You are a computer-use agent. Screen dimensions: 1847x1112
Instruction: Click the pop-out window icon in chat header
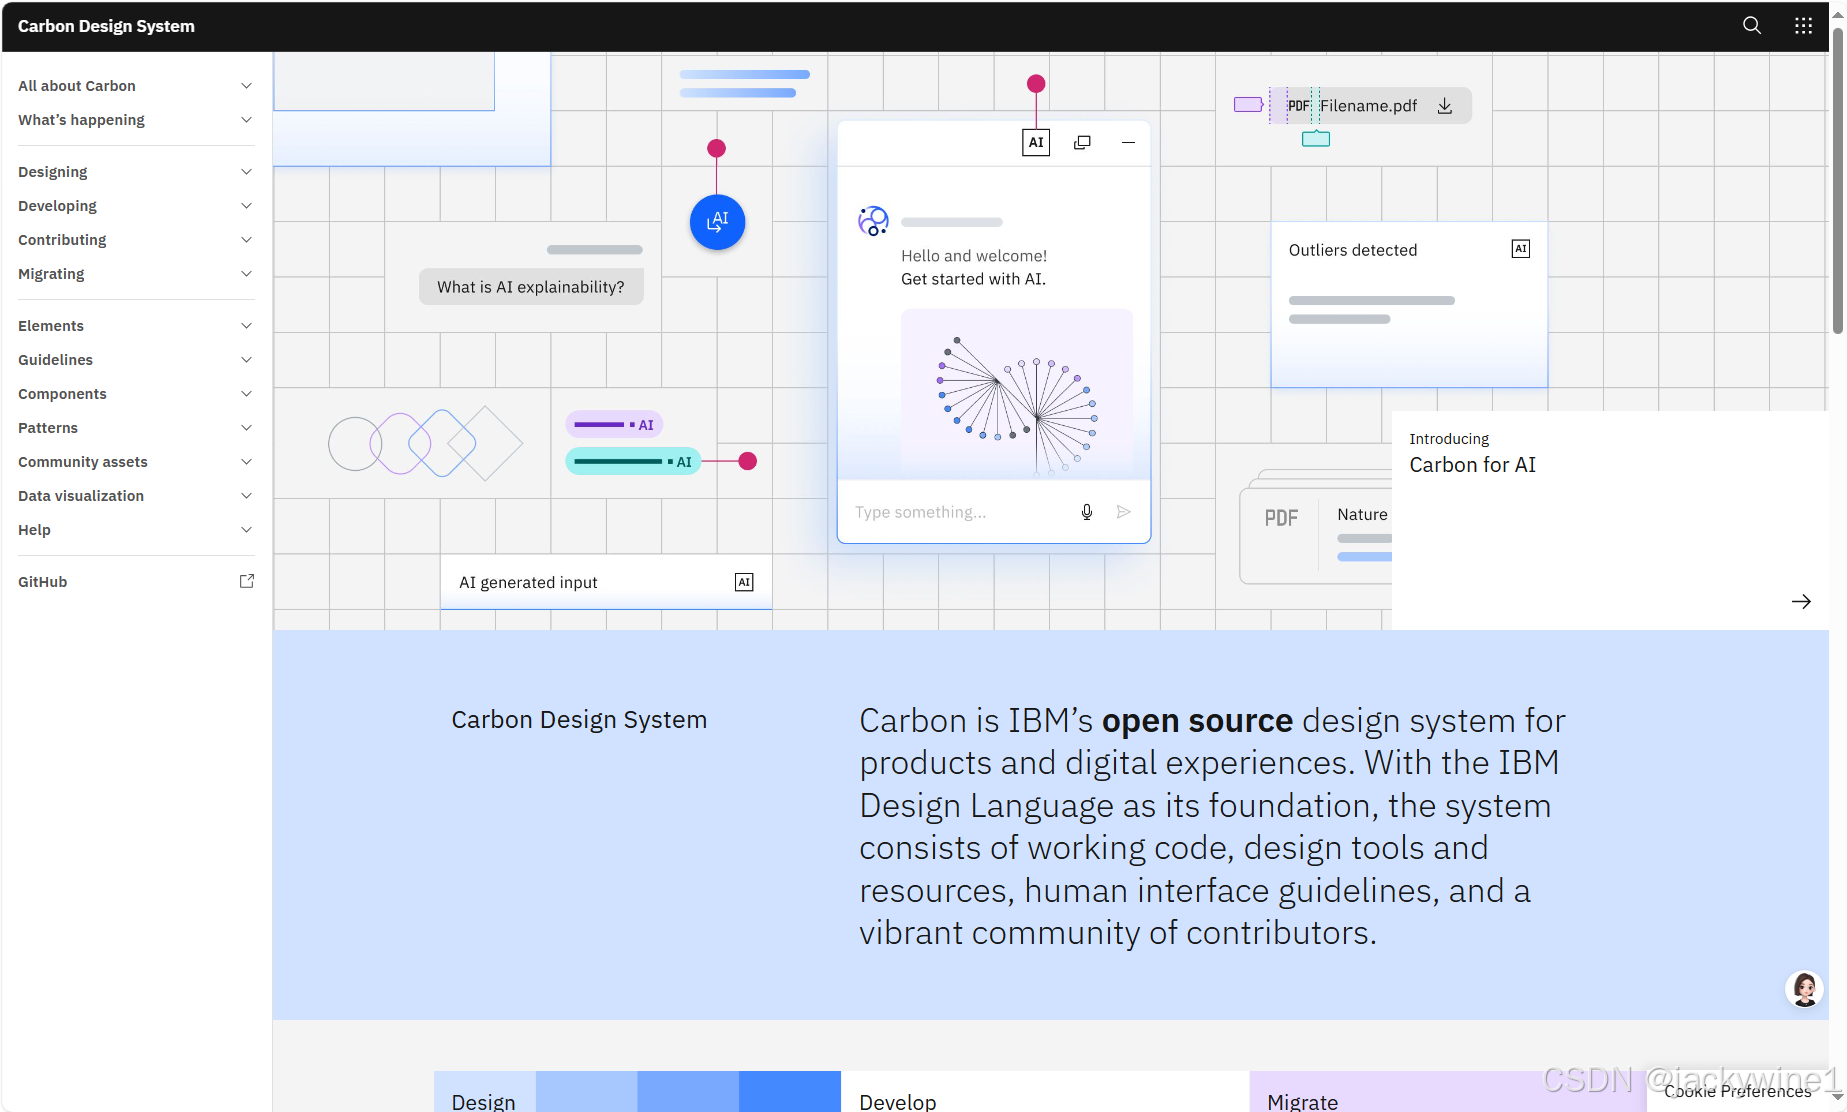coord(1082,142)
